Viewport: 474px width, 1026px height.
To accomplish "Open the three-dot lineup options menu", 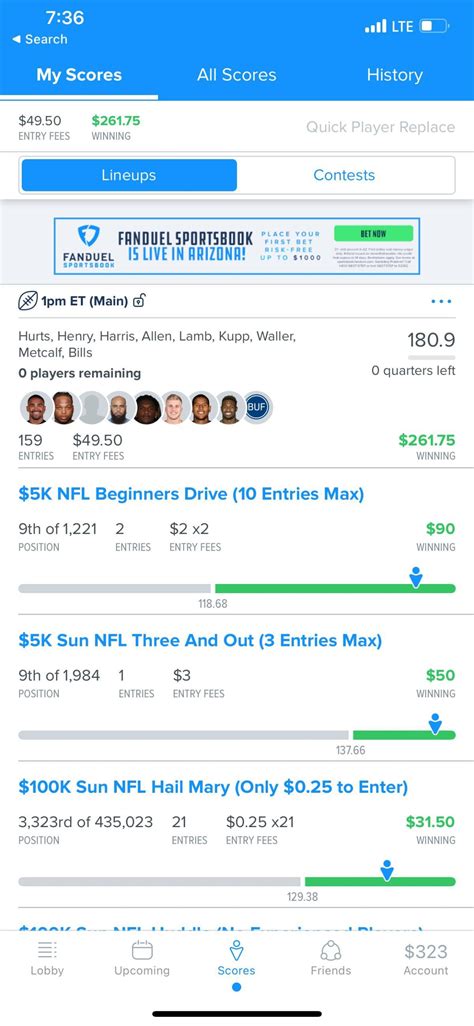I will (441, 302).
